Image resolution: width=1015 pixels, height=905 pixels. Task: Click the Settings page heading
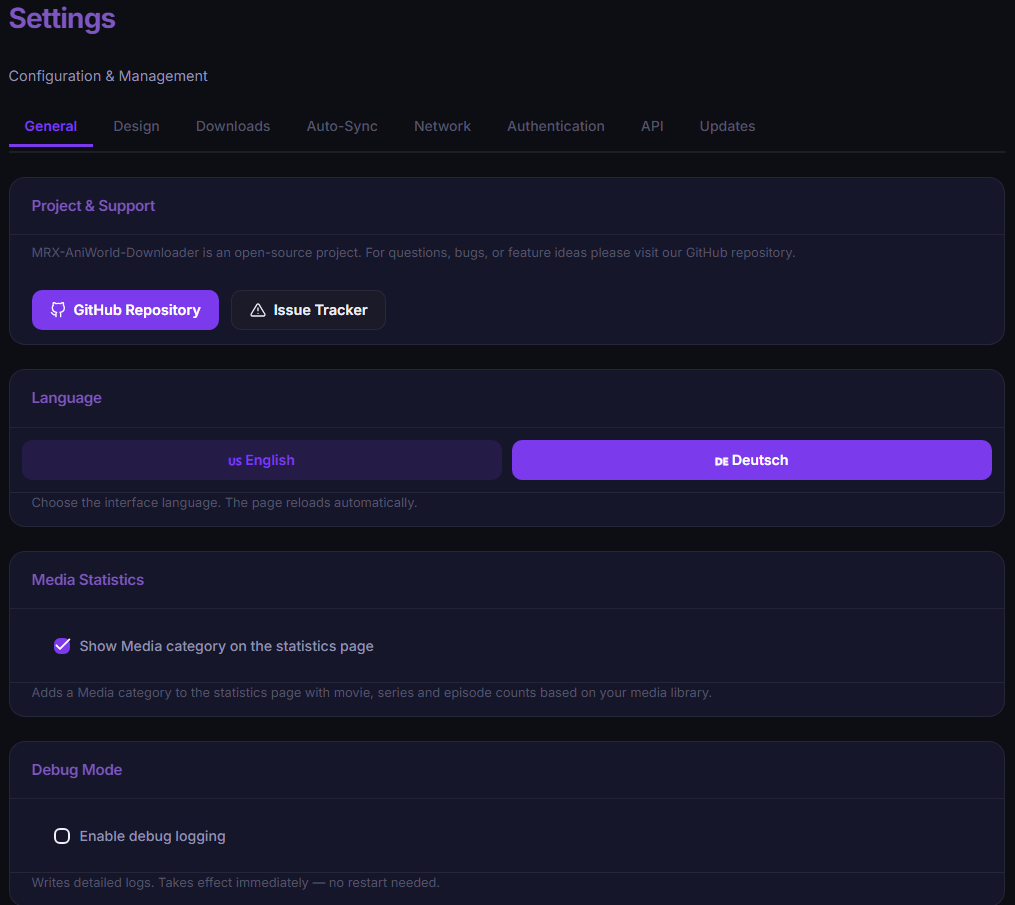pos(62,18)
